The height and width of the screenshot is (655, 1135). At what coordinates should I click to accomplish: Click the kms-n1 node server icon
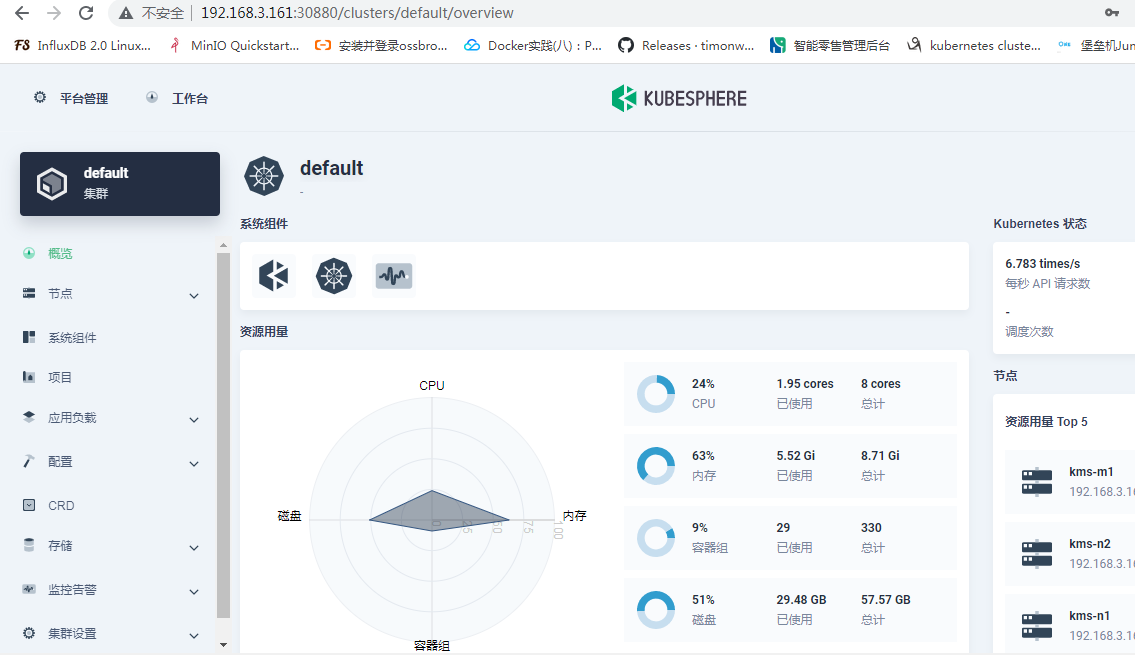[1037, 625]
